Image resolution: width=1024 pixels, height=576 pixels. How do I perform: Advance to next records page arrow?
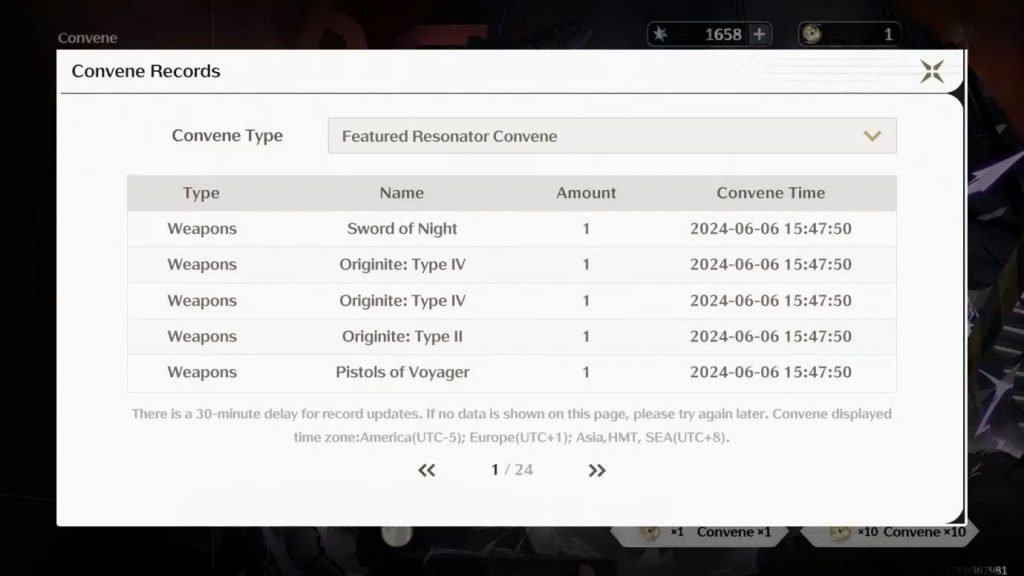[x=597, y=470]
